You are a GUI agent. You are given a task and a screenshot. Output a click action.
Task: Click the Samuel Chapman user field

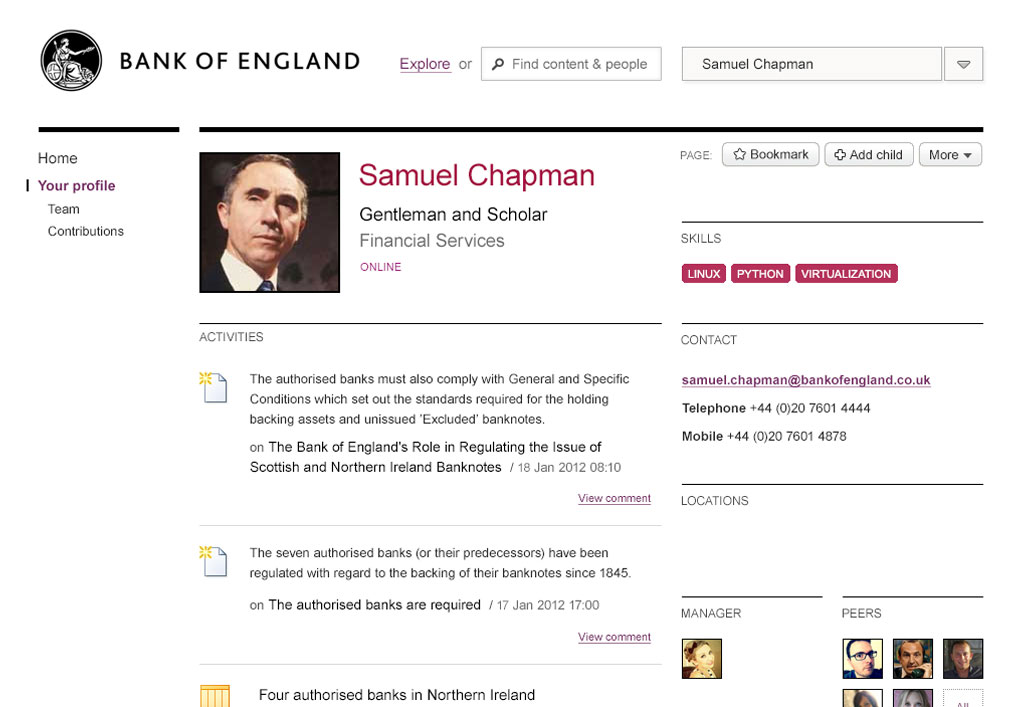click(811, 64)
